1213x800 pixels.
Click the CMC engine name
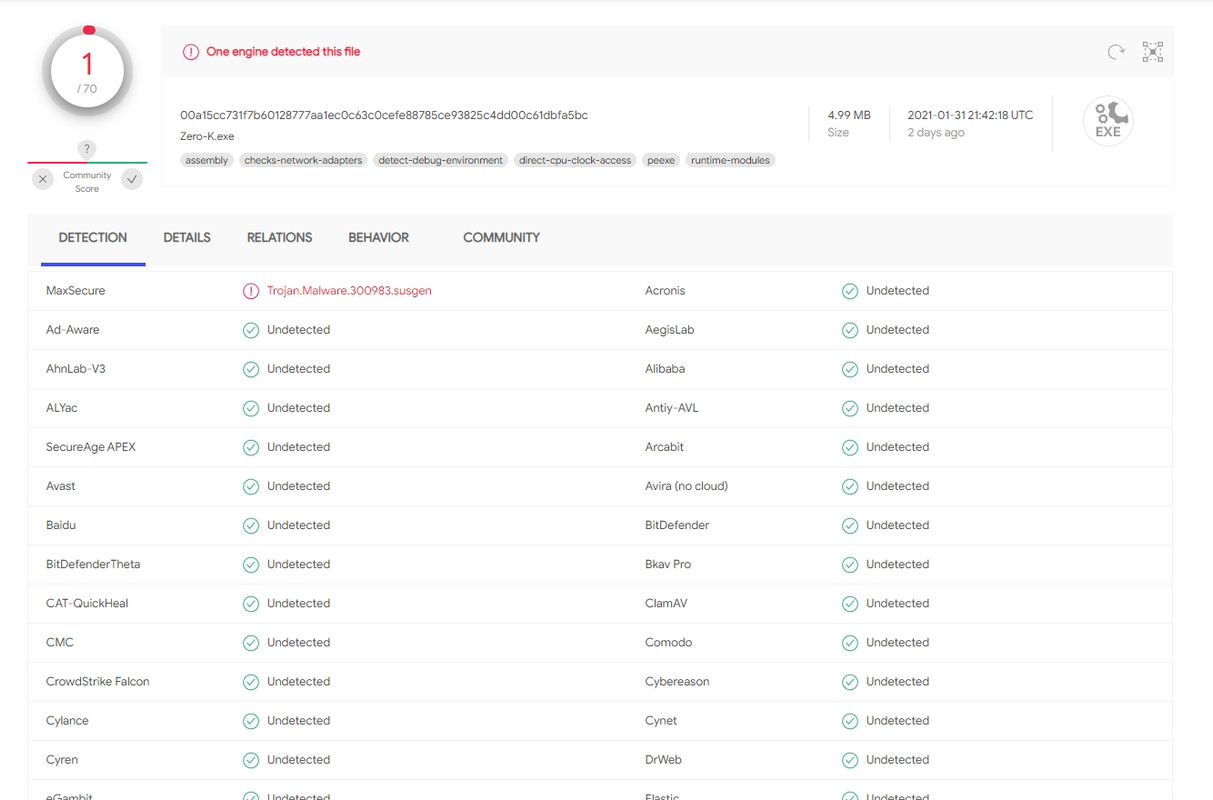[60, 643]
